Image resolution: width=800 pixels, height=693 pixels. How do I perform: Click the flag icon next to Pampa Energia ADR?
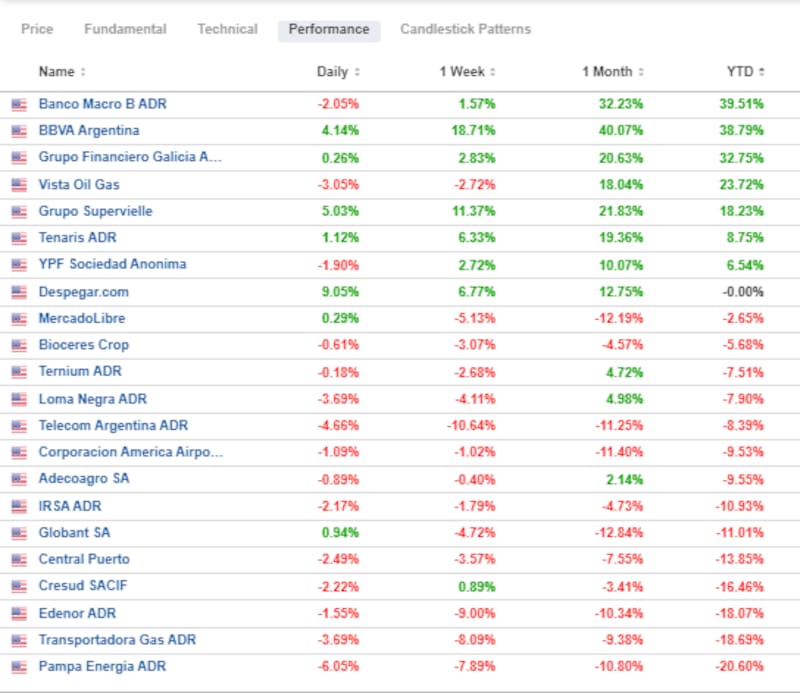click(x=18, y=667)
